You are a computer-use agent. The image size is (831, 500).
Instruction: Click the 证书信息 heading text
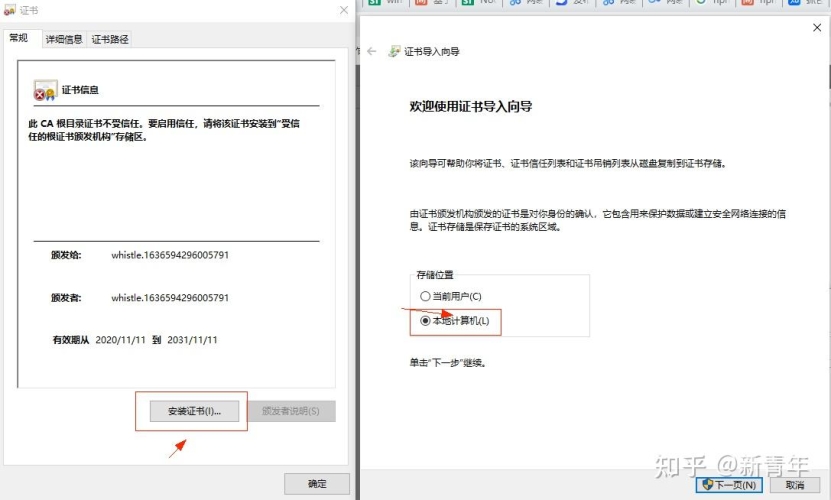click(80, 90)
